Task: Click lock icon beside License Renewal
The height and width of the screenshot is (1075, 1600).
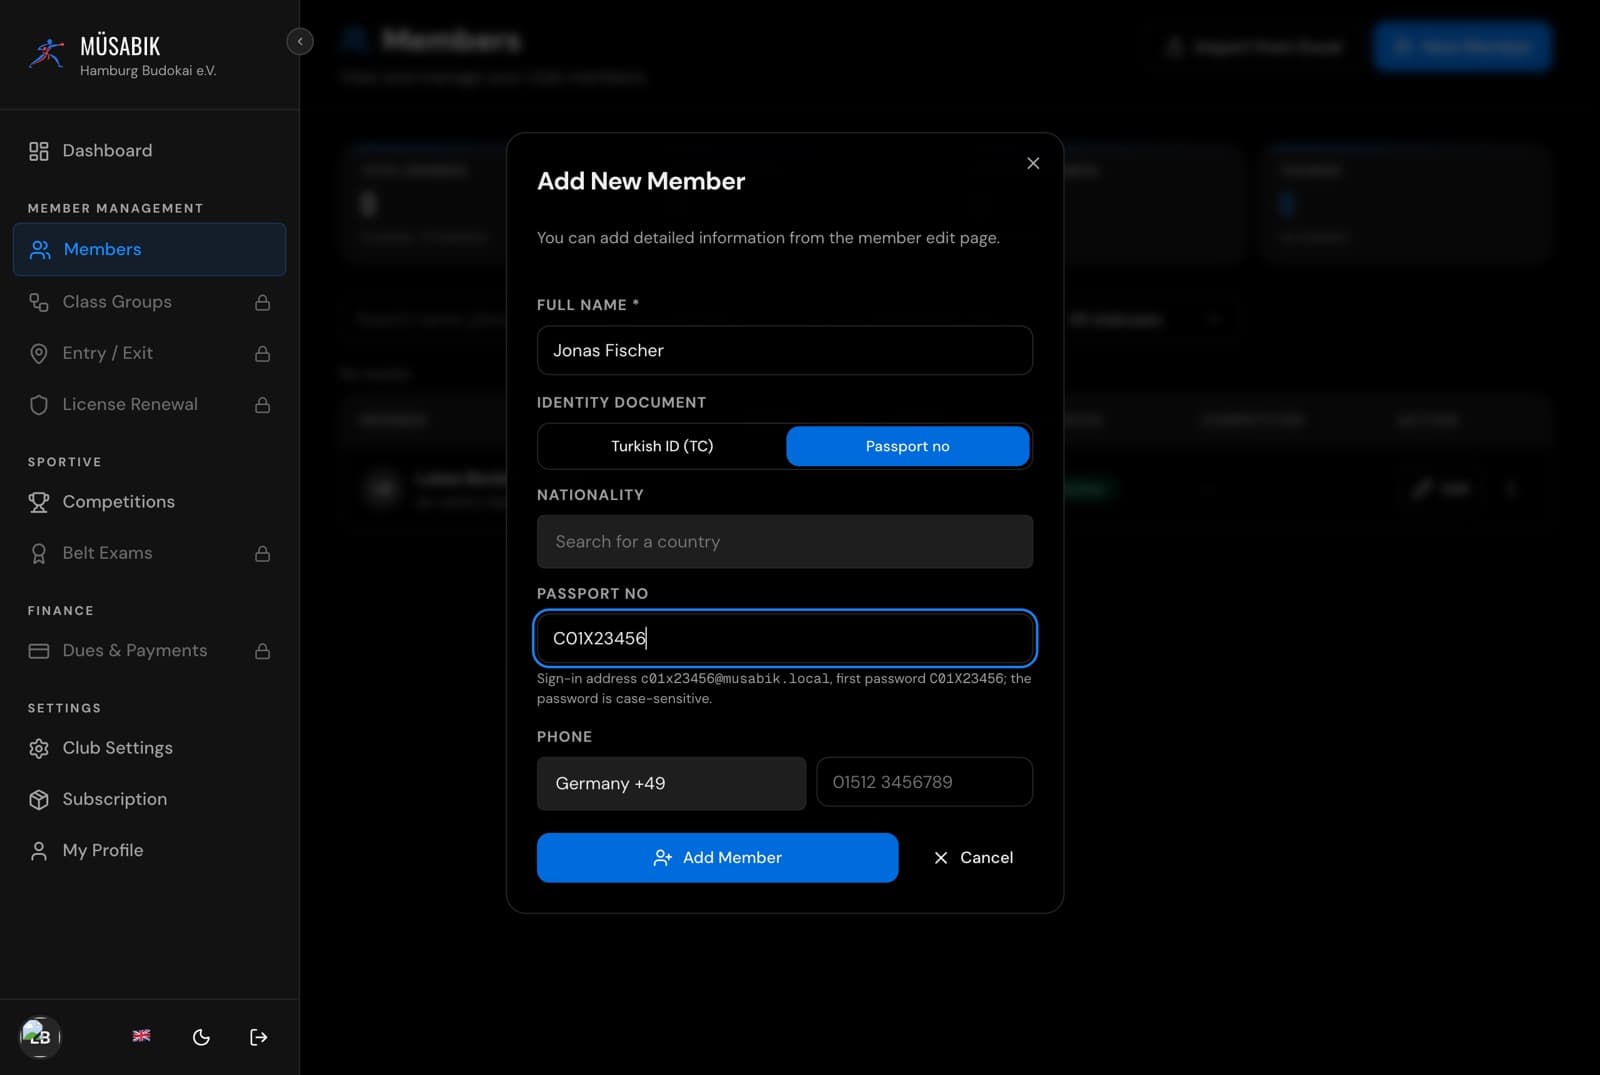Action: 262,405
